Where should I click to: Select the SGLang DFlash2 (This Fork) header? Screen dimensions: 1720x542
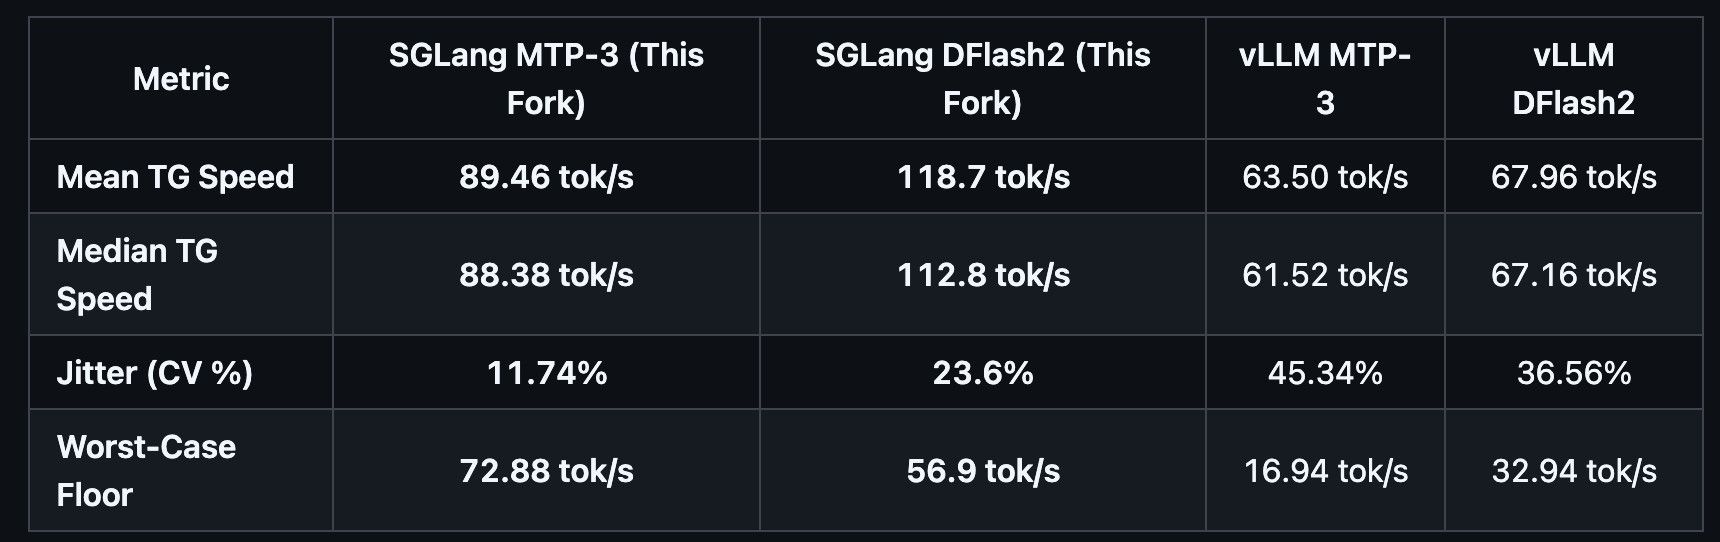983,78
